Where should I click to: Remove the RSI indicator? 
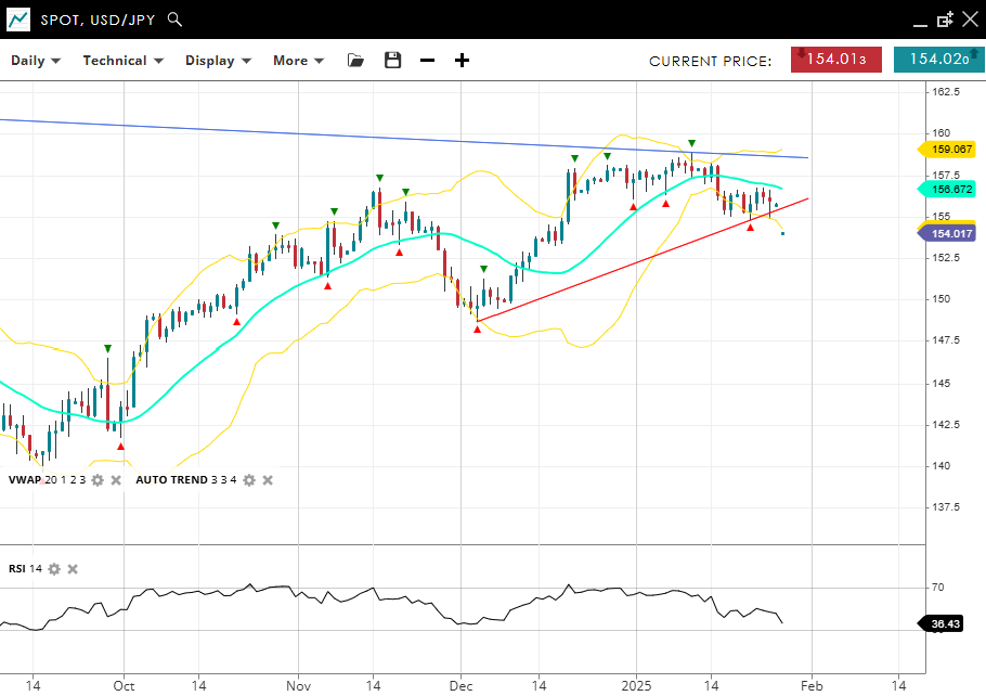(72, 569)
